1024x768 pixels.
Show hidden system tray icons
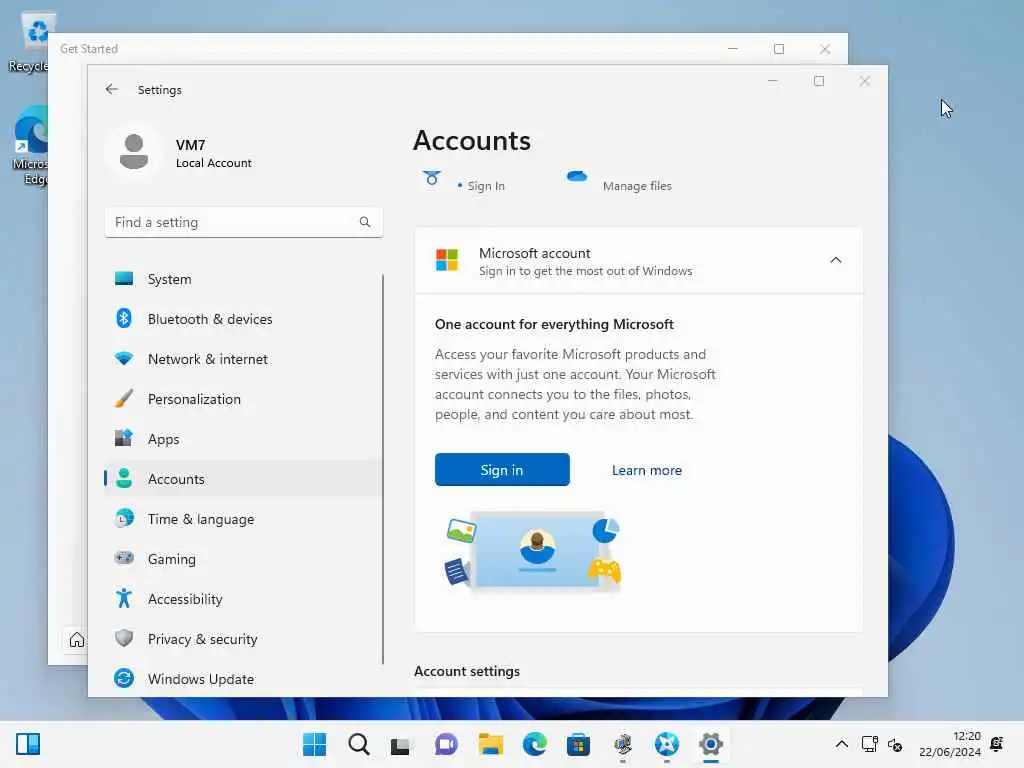(x=842, y=744)
